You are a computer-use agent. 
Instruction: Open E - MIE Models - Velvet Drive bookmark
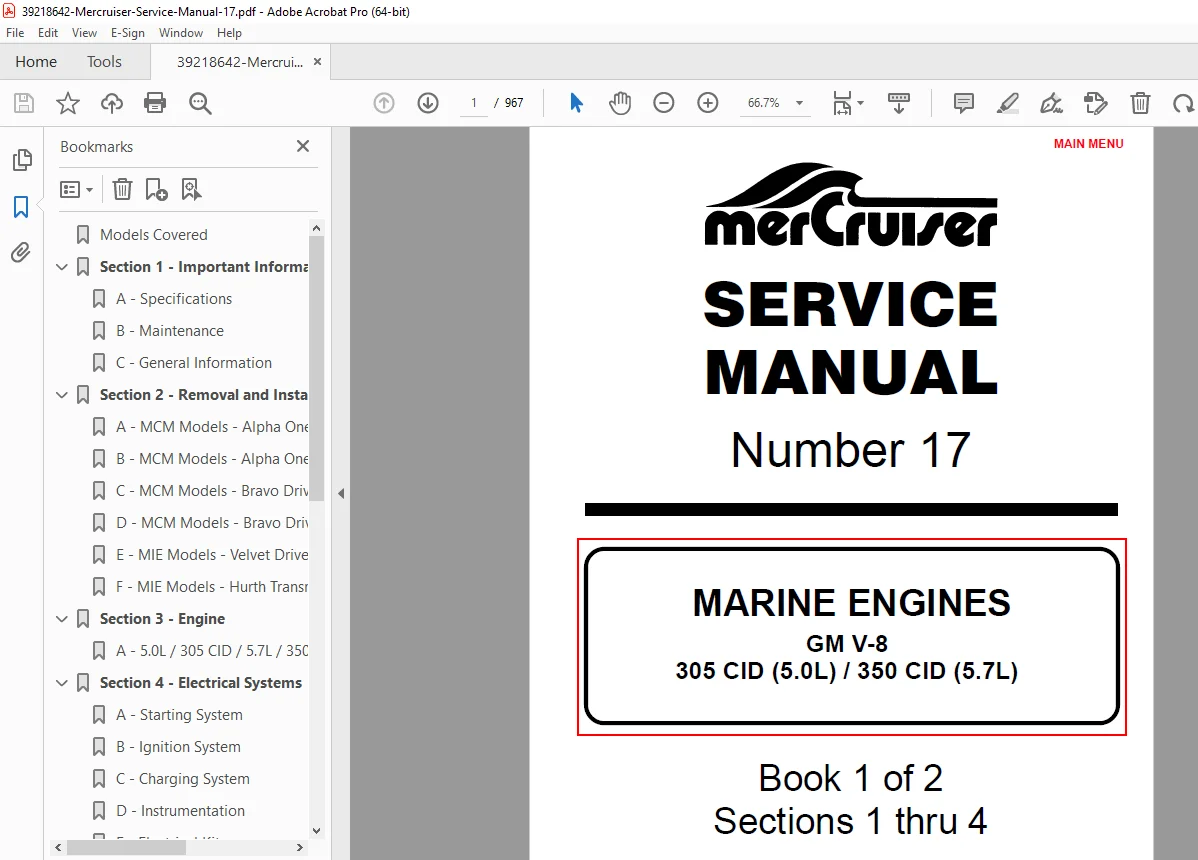212,554
